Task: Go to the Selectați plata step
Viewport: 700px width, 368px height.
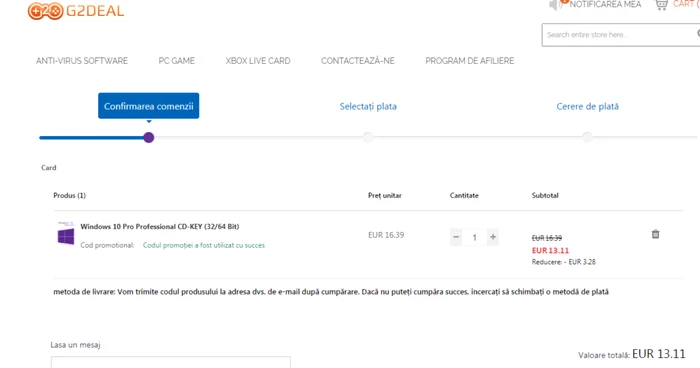Action: point(368,106)
